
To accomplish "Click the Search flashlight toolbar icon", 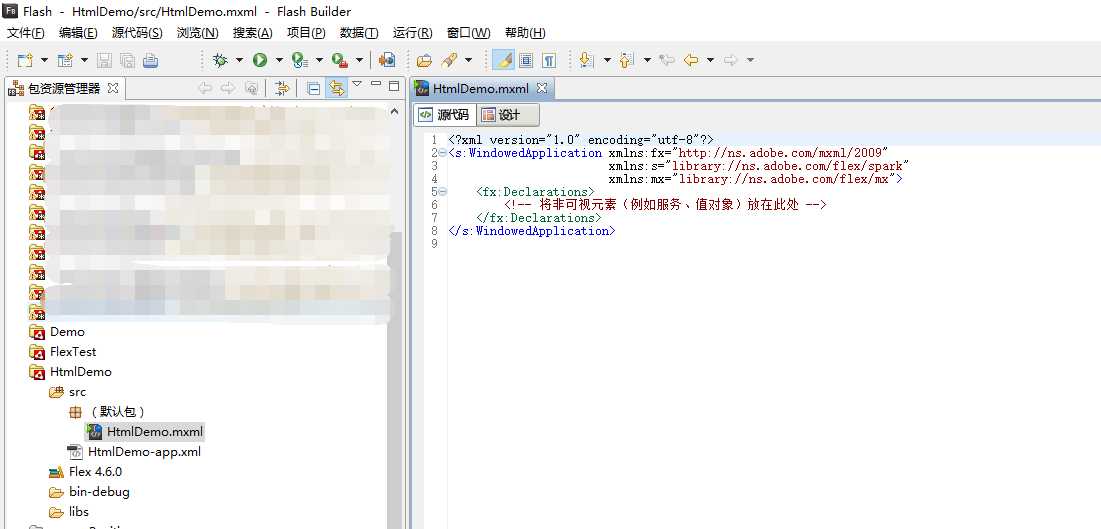I will tap(449, 60).
